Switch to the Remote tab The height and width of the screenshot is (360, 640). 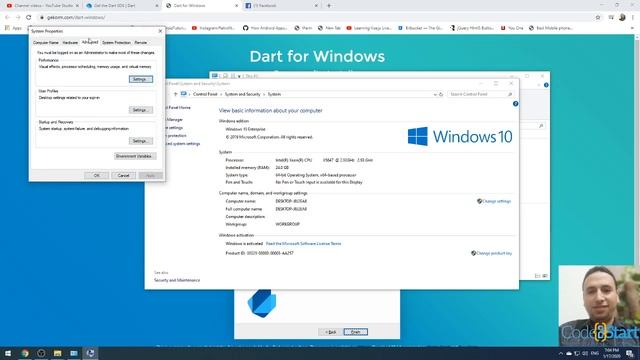click(141, 42)
